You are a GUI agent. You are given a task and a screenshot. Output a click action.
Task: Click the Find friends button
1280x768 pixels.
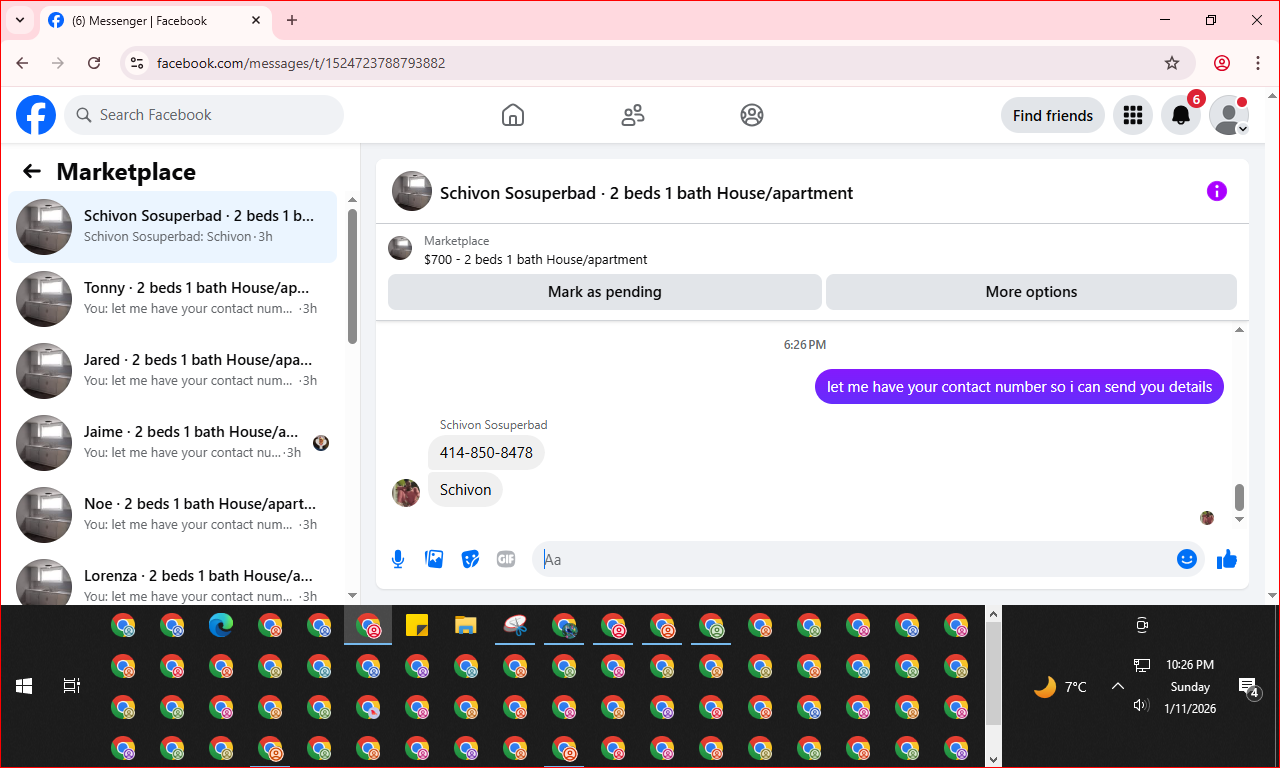1053,115
